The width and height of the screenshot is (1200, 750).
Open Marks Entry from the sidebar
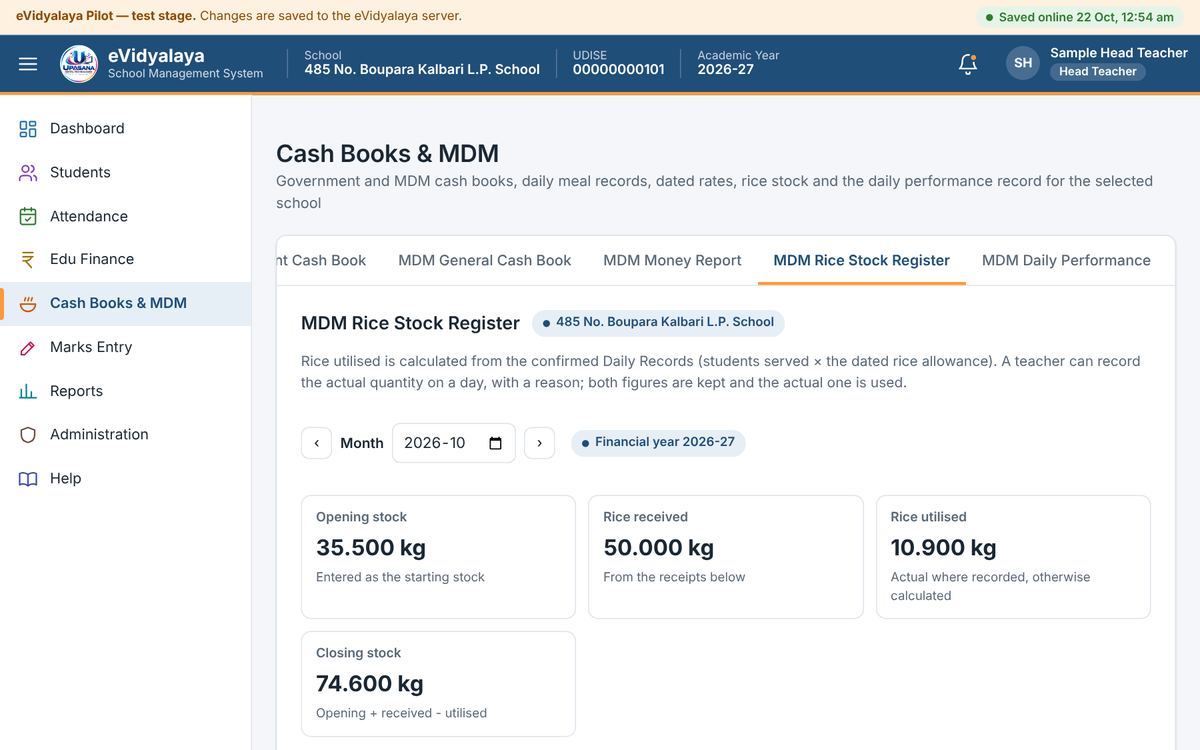coord(125,348)
